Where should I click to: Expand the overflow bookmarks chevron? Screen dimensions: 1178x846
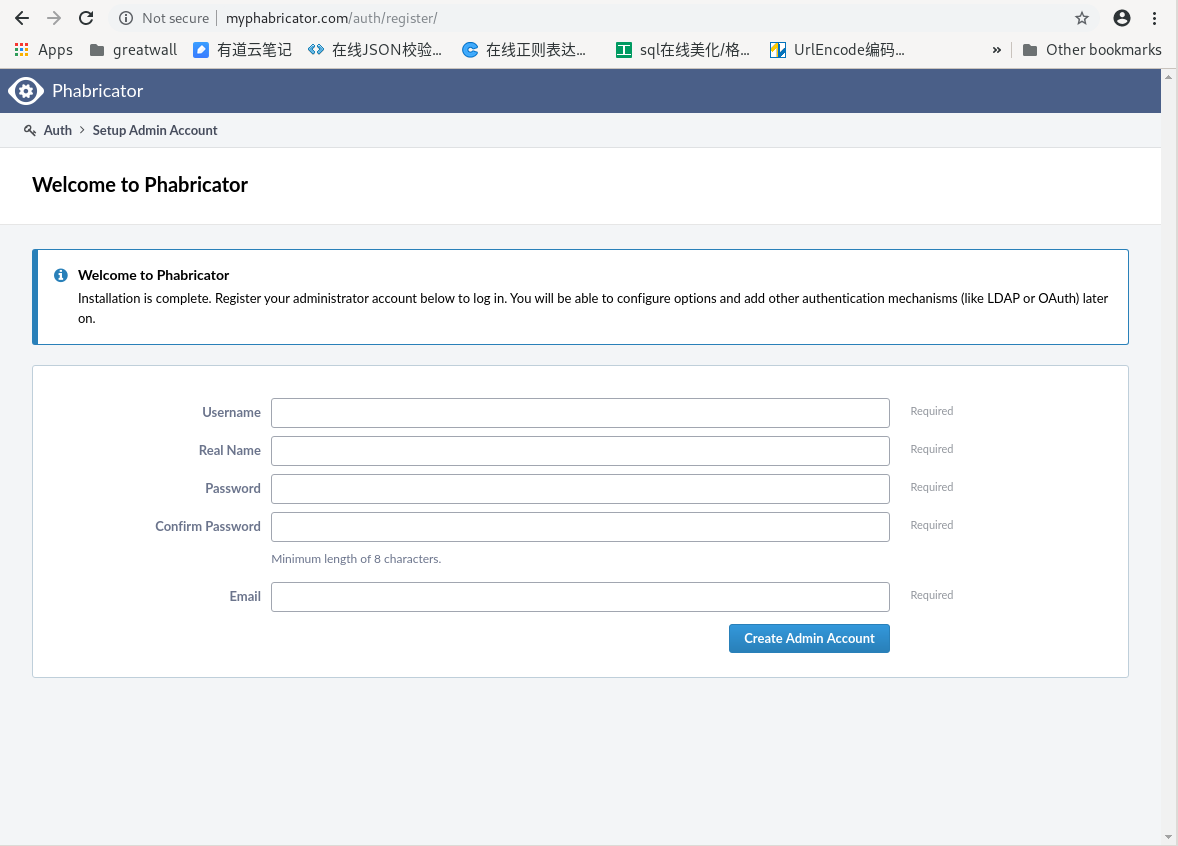point(996,49)
